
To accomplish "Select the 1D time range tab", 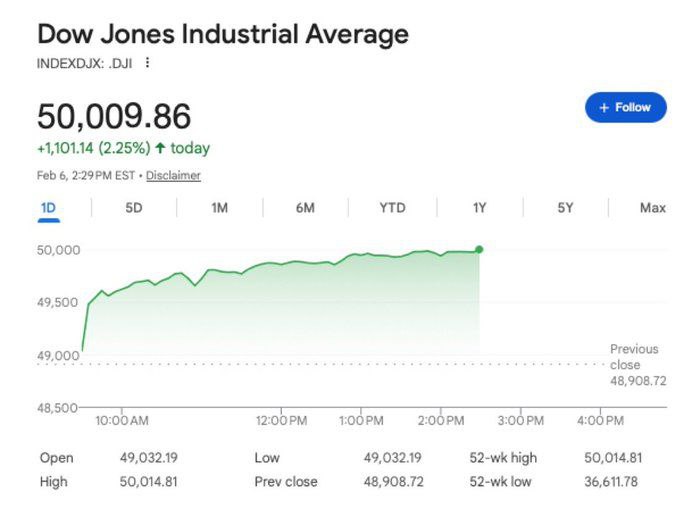I will [48, 208].
